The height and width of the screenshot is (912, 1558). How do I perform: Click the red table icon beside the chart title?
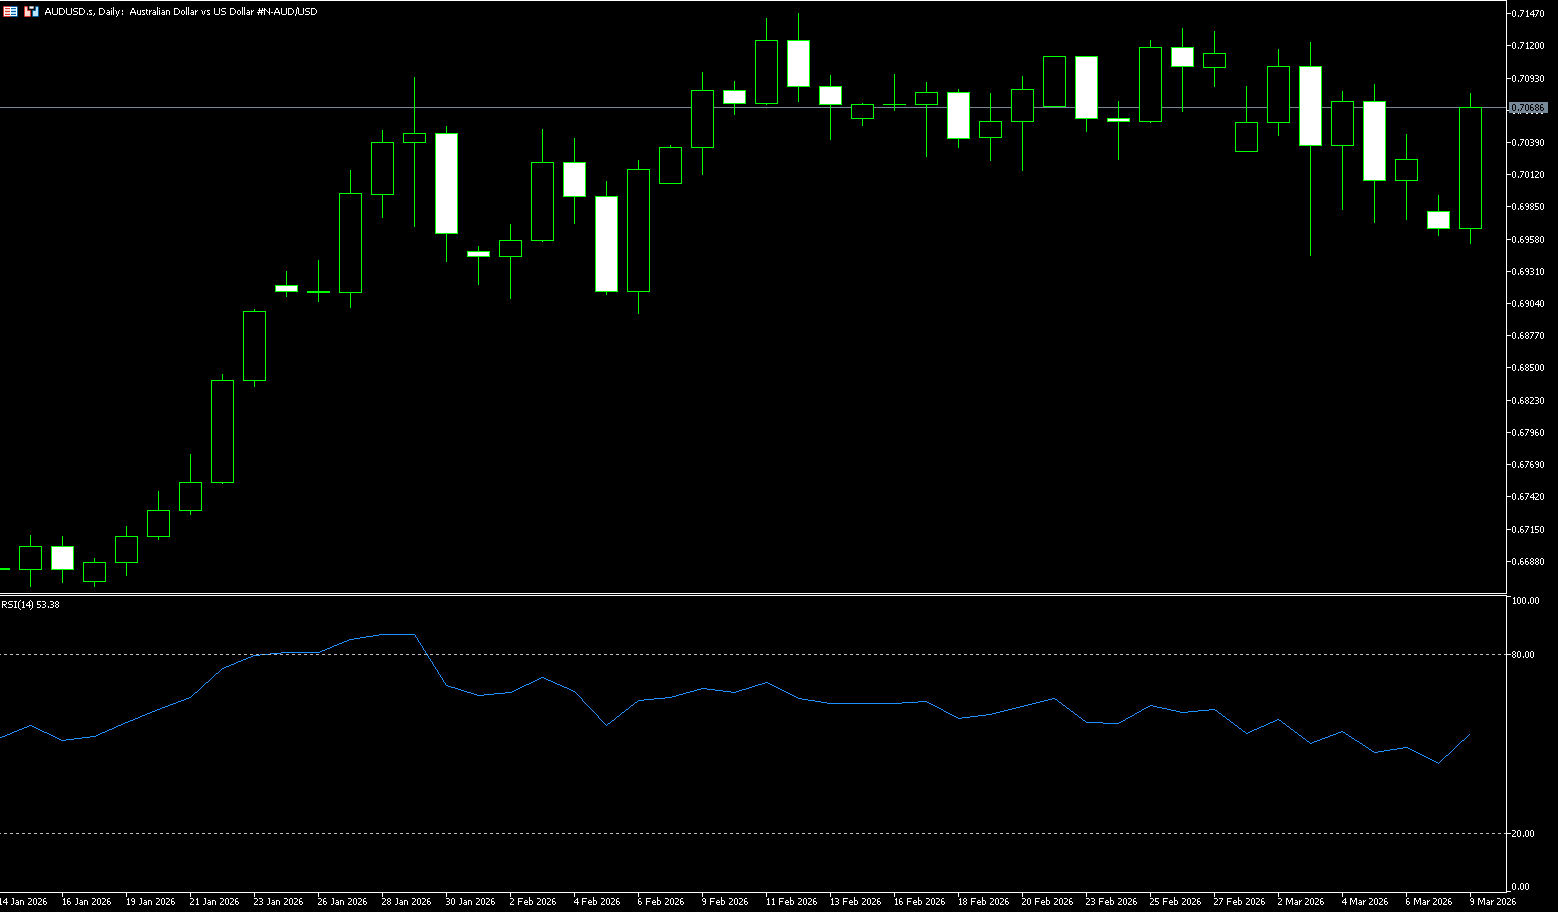10,11
